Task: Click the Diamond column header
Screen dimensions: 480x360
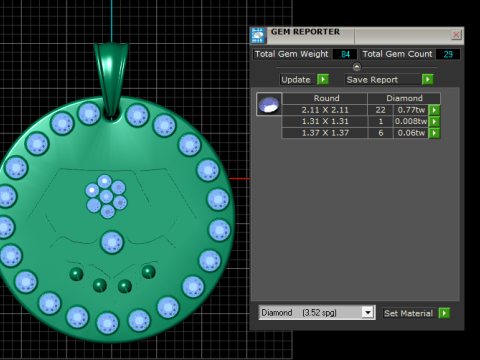Action: pyautogui.click(x=404, y=98)
